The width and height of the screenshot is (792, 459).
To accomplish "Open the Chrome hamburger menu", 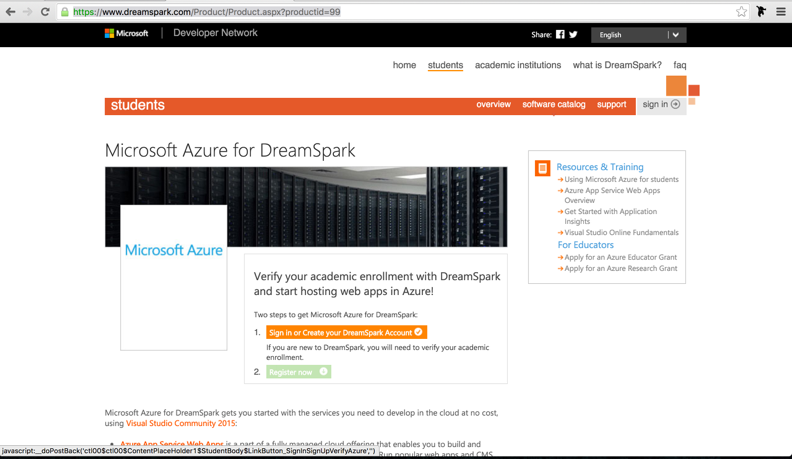I will coord(781,12).
